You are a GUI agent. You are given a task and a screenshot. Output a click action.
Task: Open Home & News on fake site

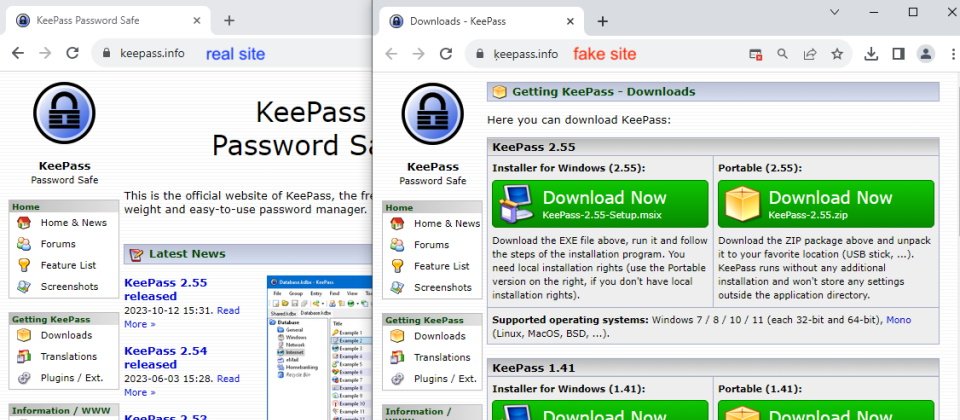click(447, 223)
